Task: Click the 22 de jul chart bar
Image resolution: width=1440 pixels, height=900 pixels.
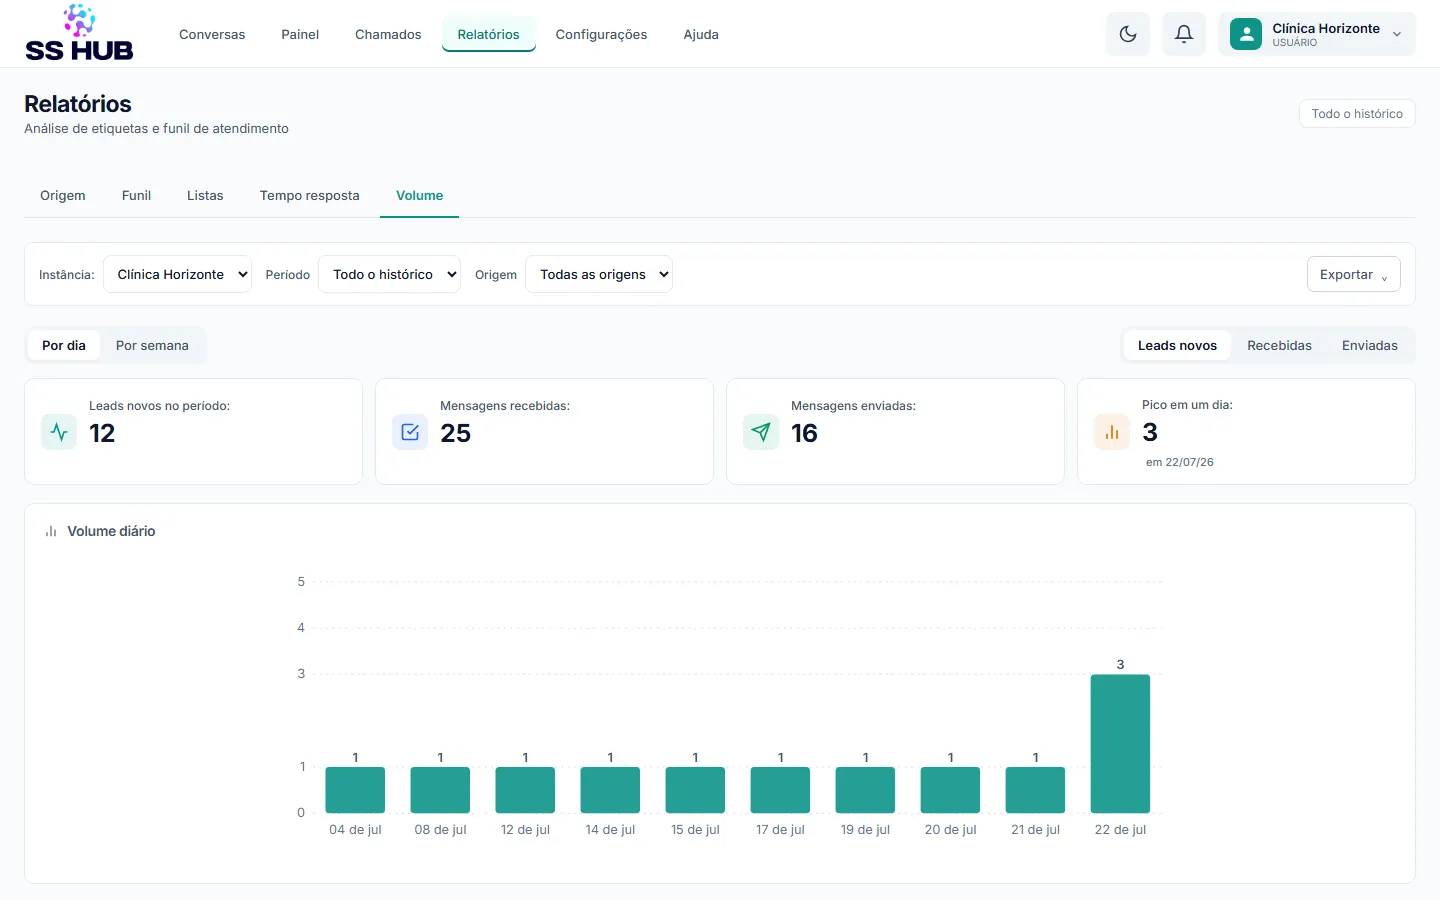Action: pyautogui.click(x=1120, y=744)
